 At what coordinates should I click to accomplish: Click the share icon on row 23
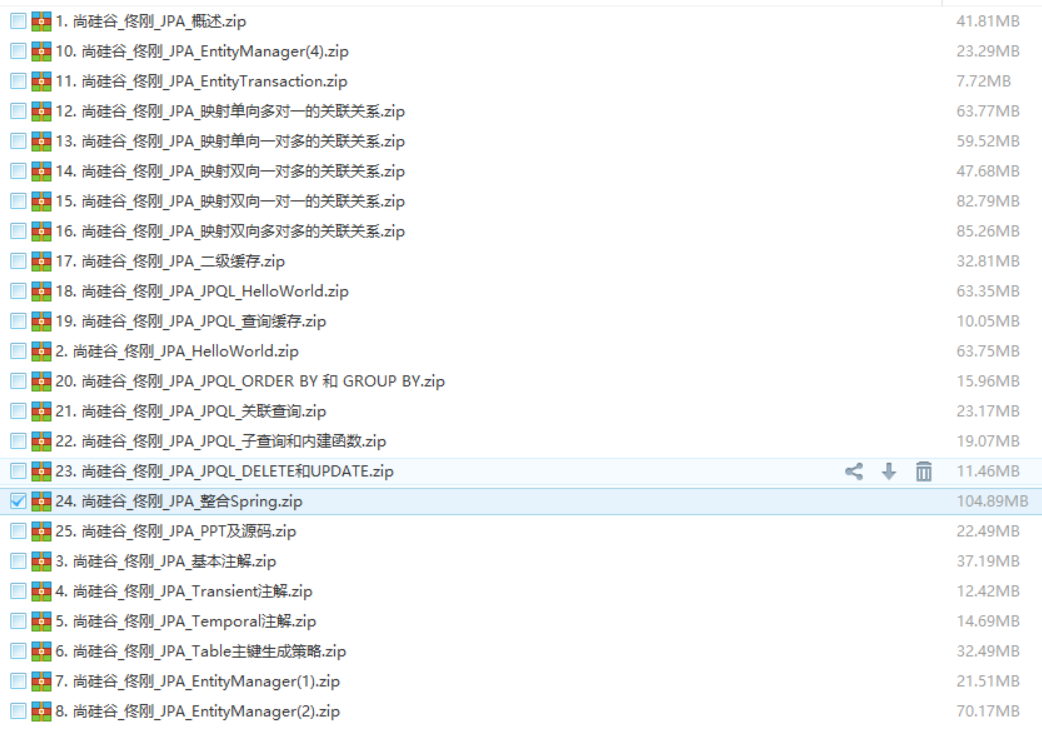854,472
